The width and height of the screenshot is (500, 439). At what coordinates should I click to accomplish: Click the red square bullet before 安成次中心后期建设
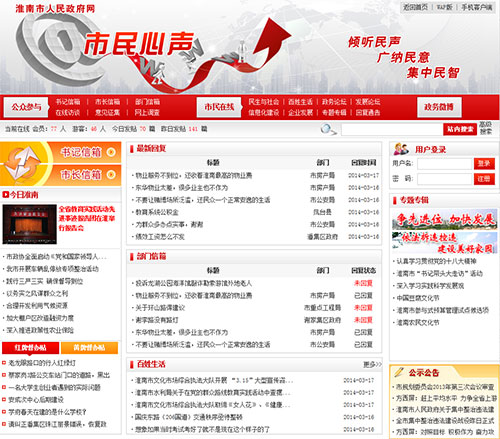coord(4,399)
